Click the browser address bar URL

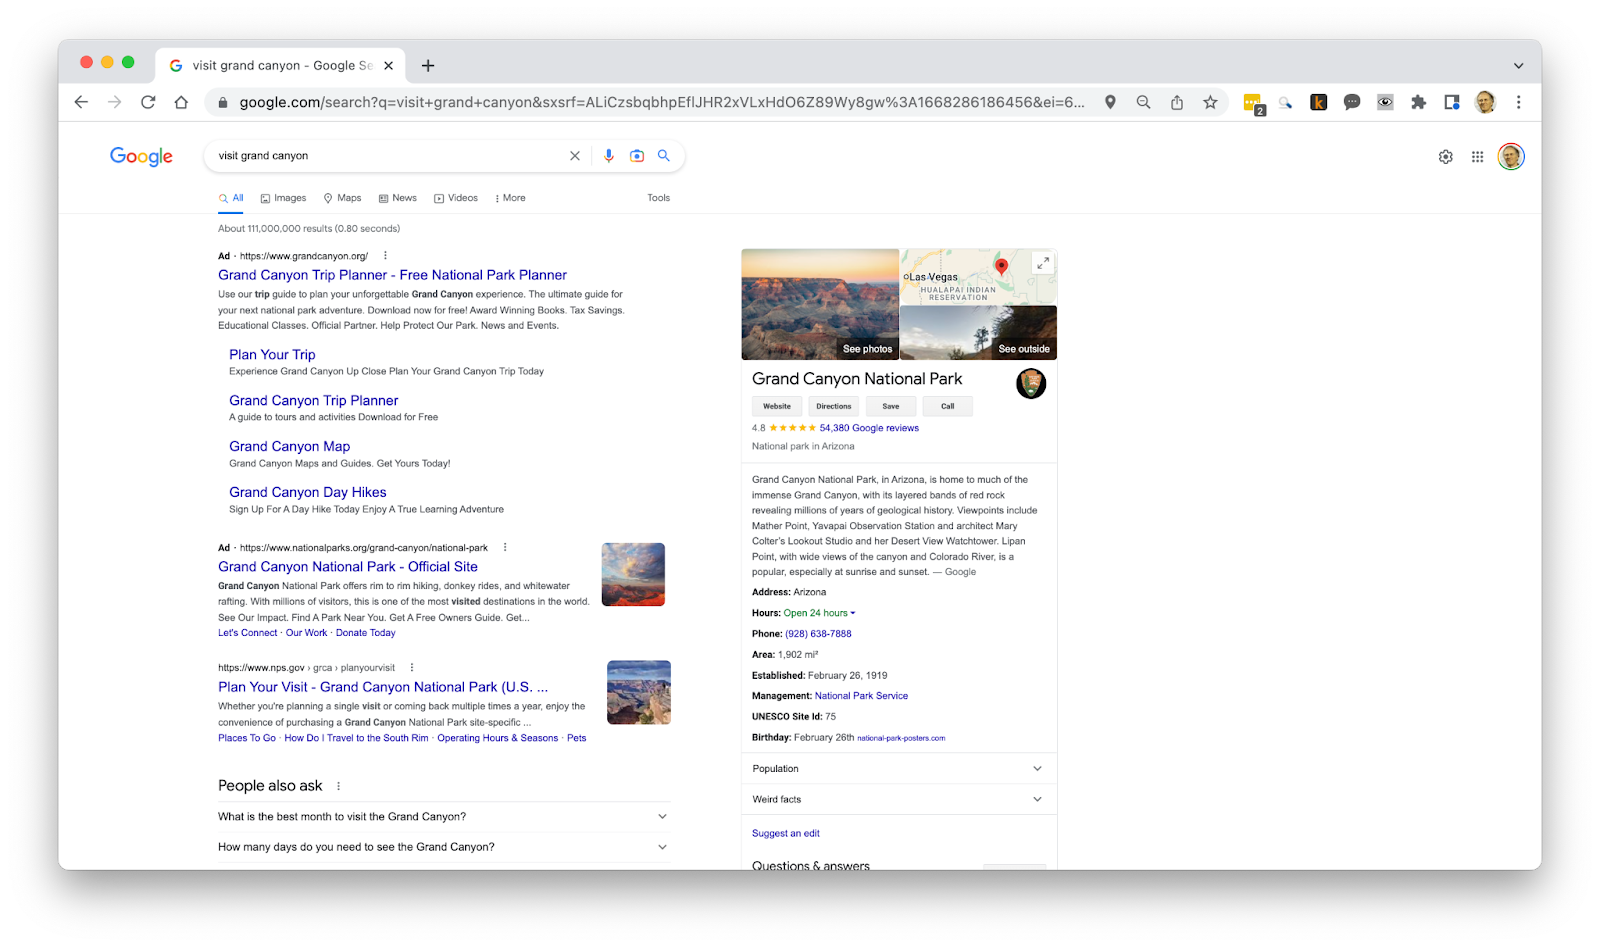(660, 102)
